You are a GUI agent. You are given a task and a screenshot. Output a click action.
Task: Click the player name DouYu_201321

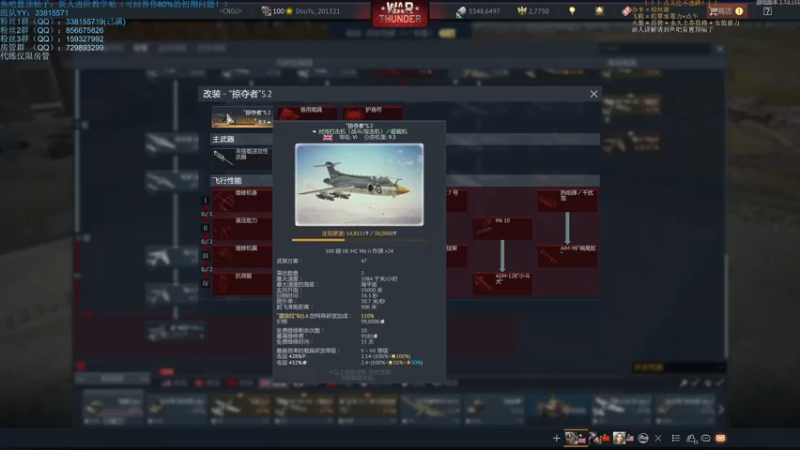(317, 11)
